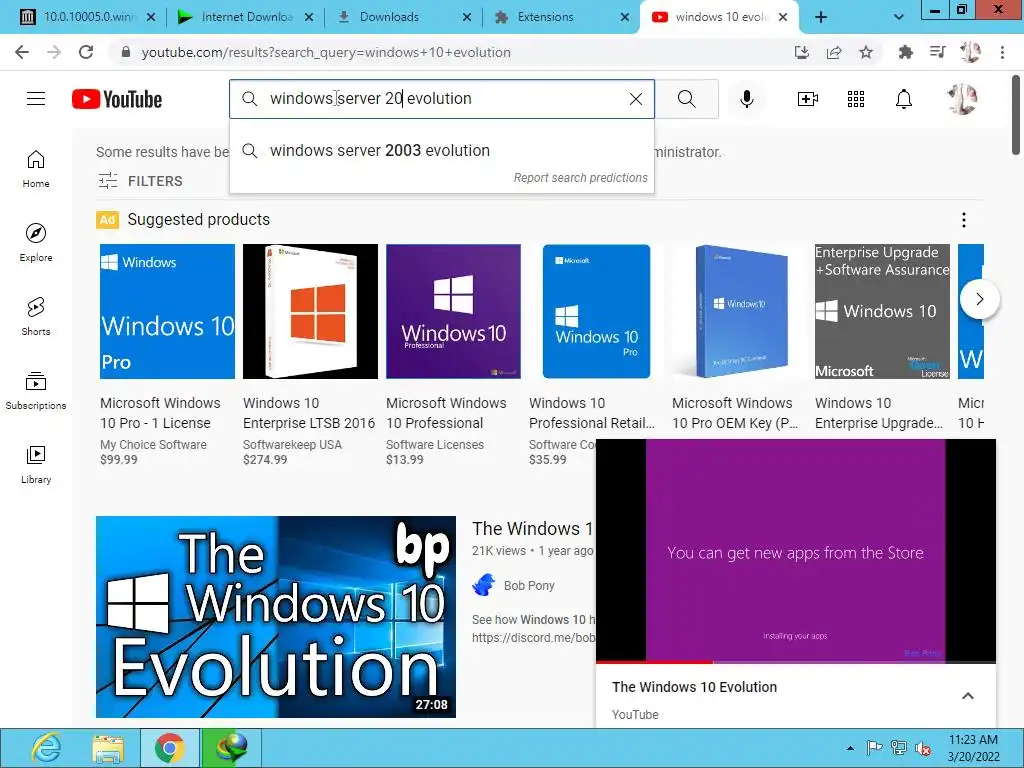Click the My Choice Software seller text
Screen dimensions: 1024x768
pyautogui.click(x=153, y=445)
